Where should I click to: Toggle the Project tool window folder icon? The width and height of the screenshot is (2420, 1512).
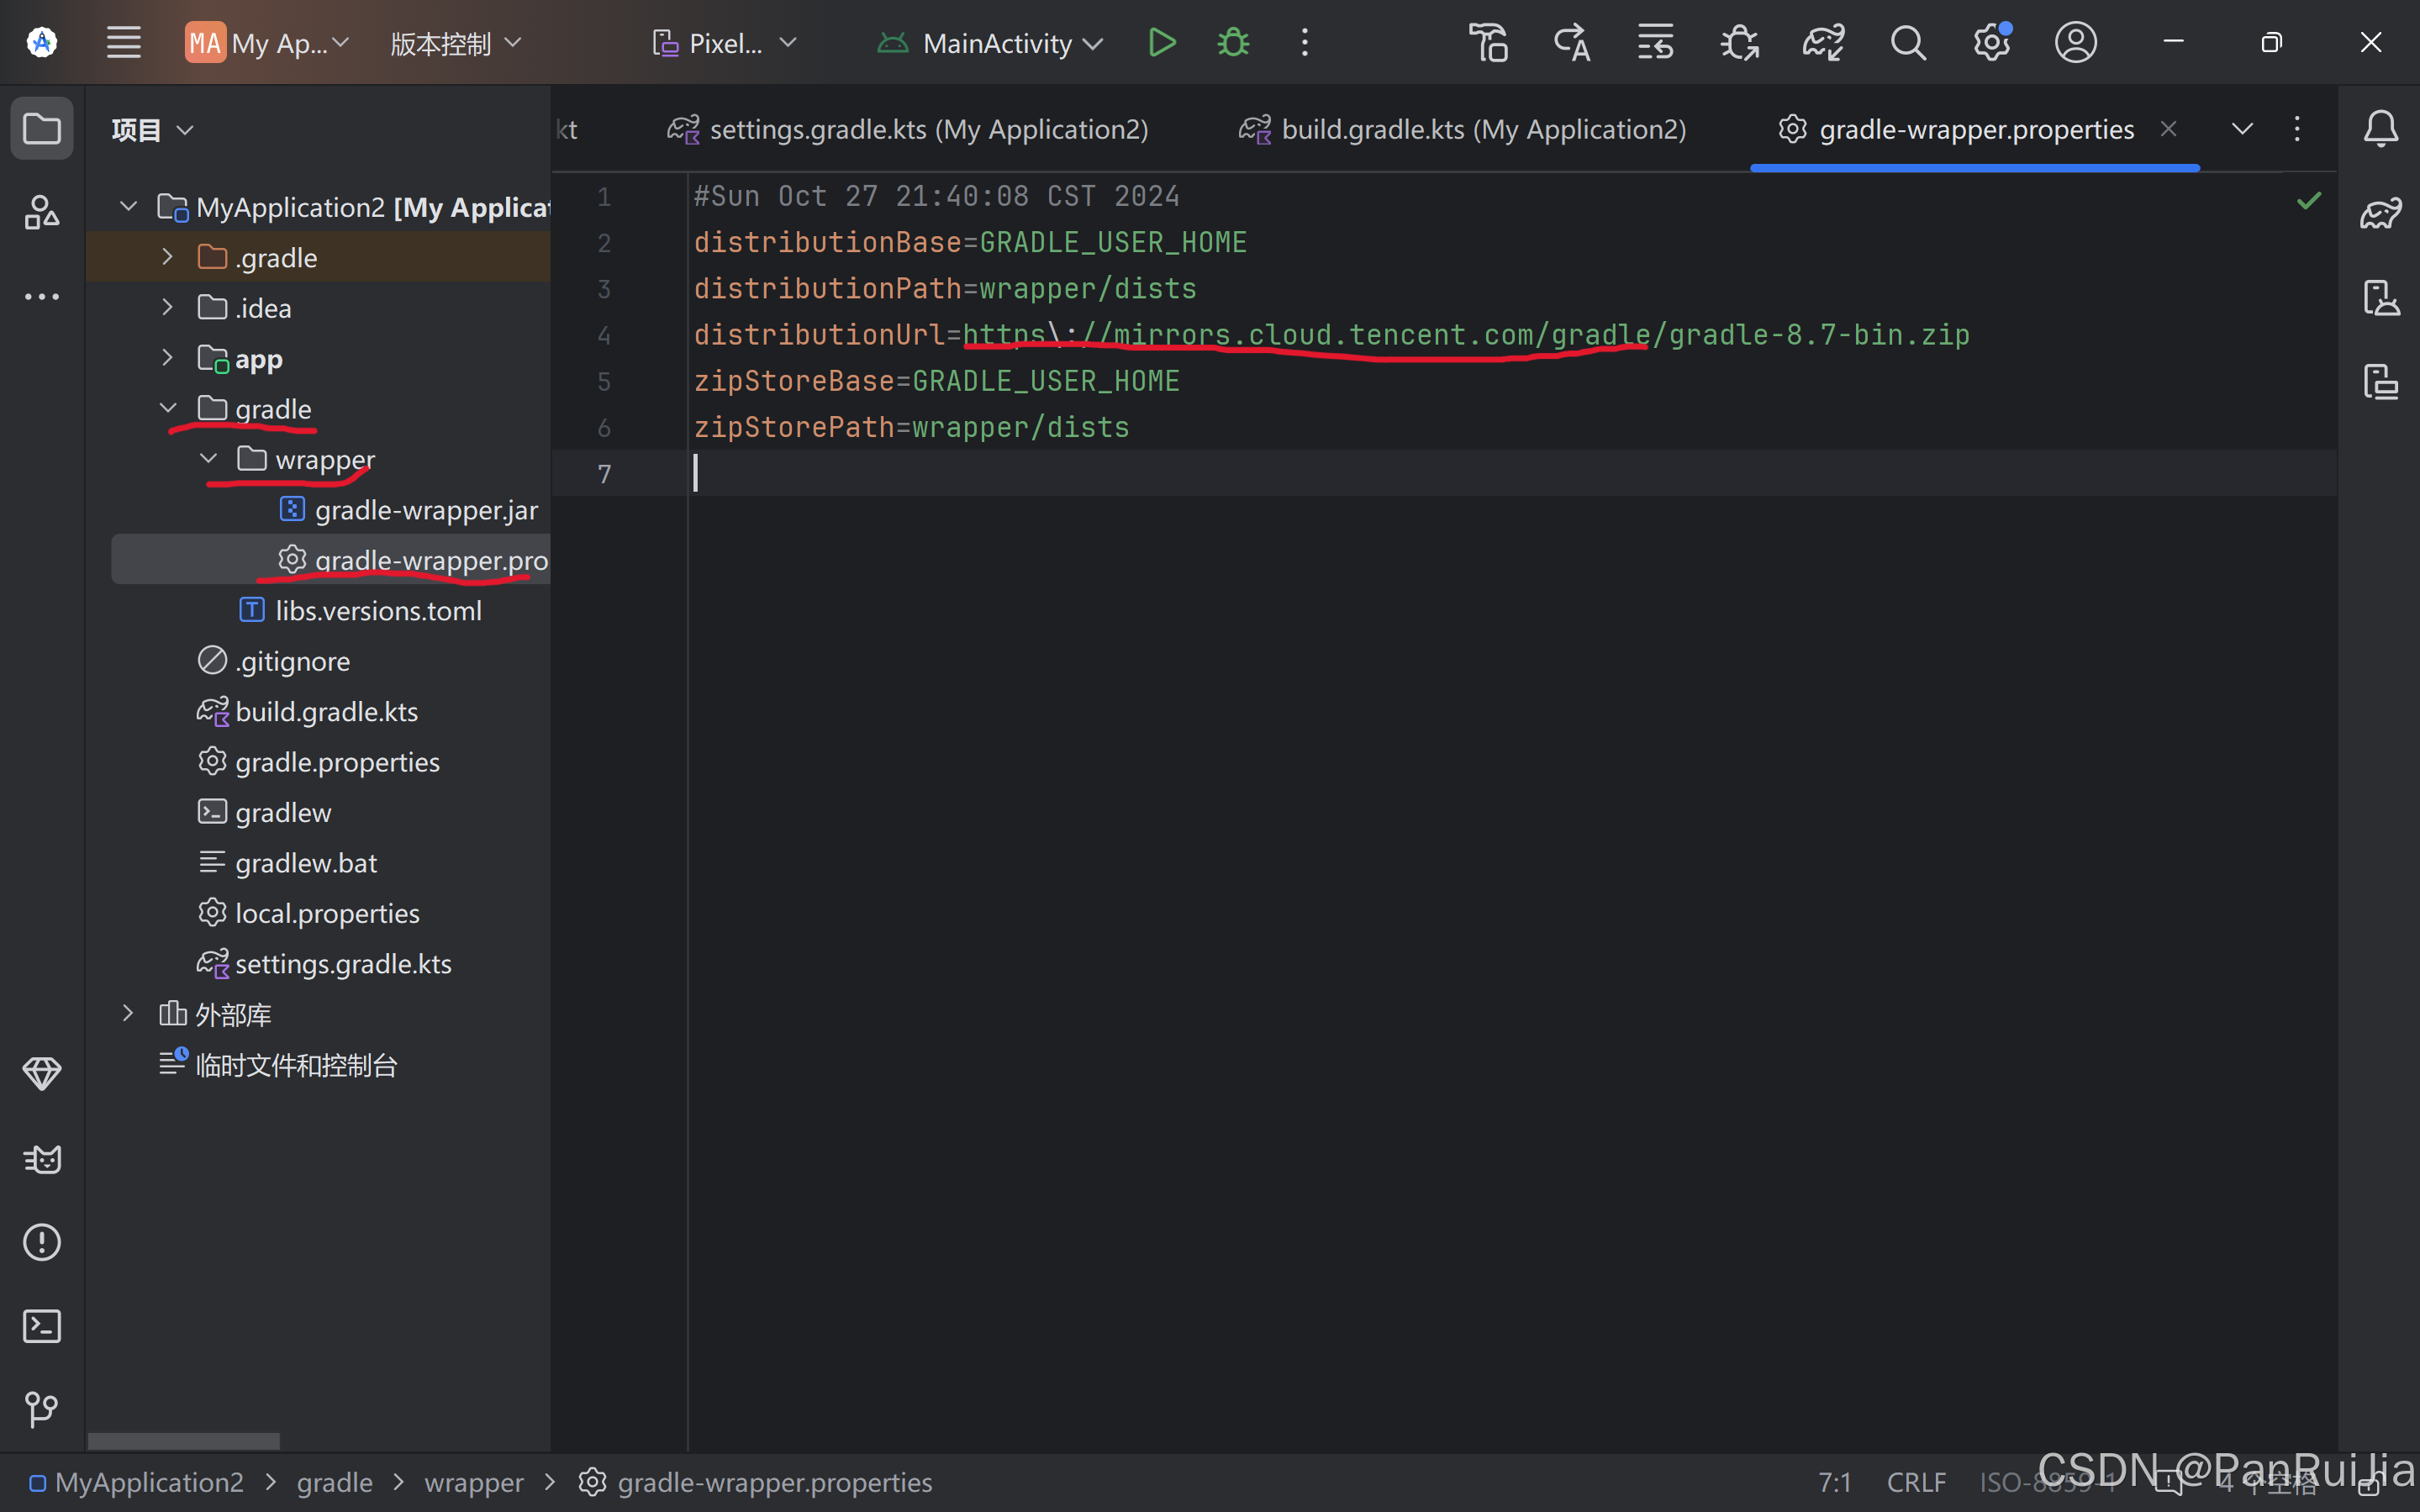pos(41,129)
